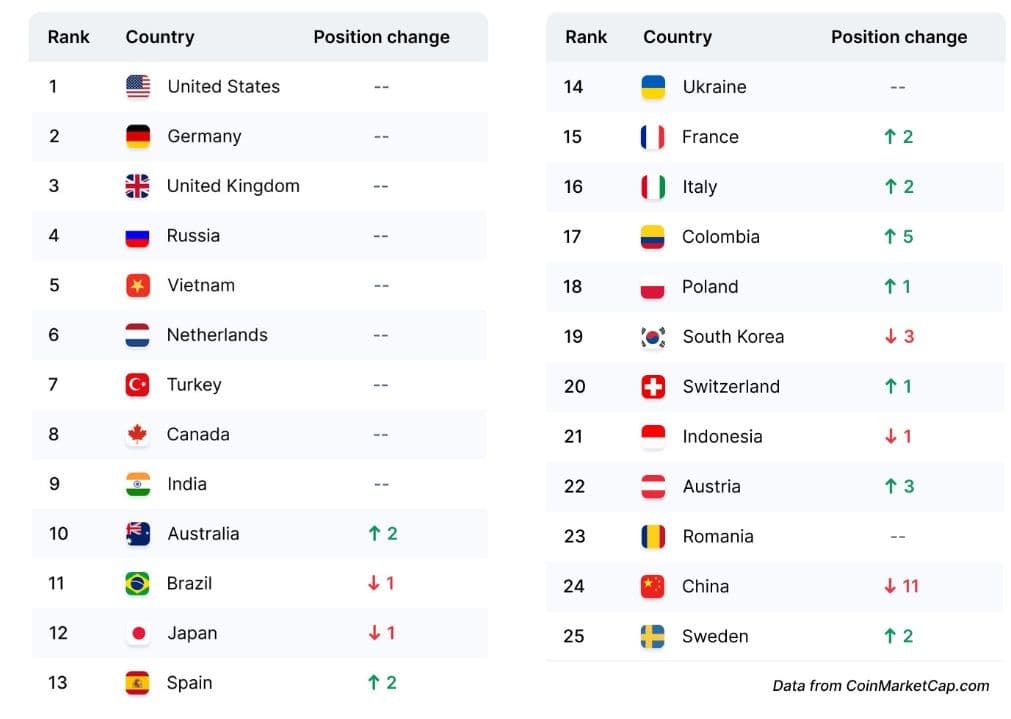1011x719 pixels.
Task: Click Australia's green up arrow
Action: tap(374, 534)
